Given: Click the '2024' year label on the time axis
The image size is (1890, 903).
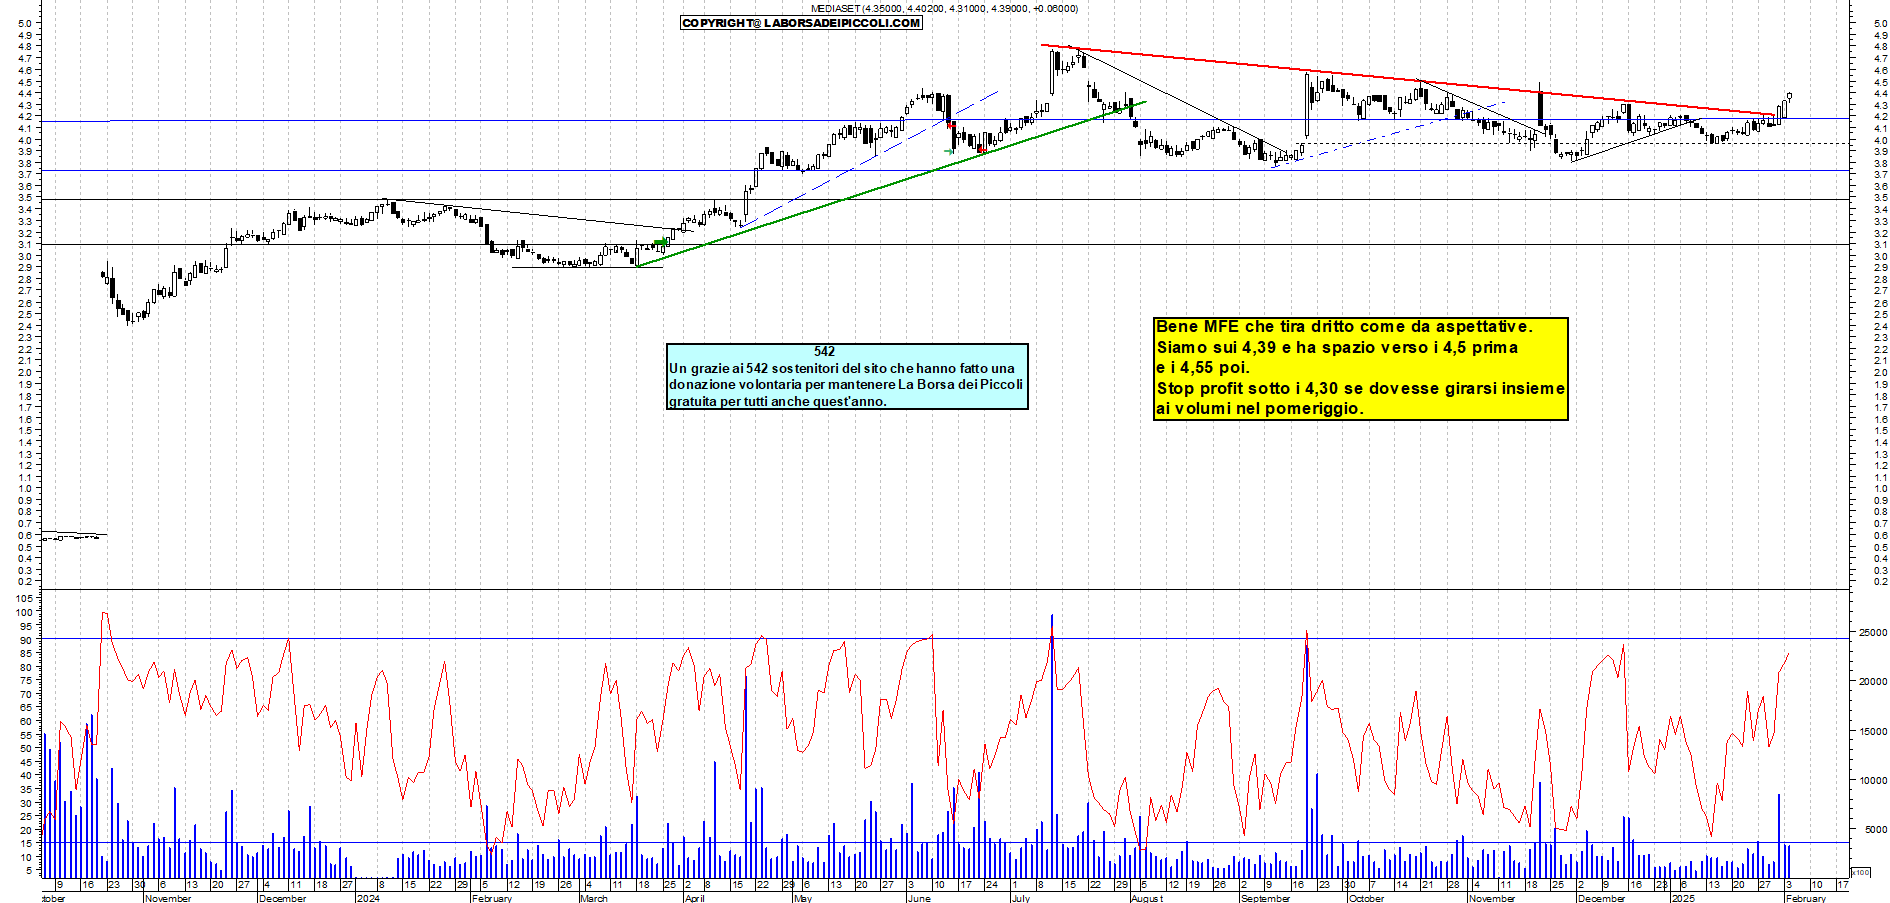Looking at the screenshot, I should [368, 898].
